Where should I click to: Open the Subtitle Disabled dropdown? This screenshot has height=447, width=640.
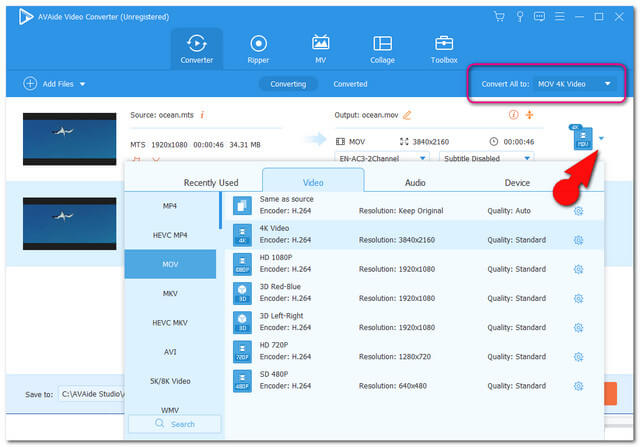[x=486, y=158]
